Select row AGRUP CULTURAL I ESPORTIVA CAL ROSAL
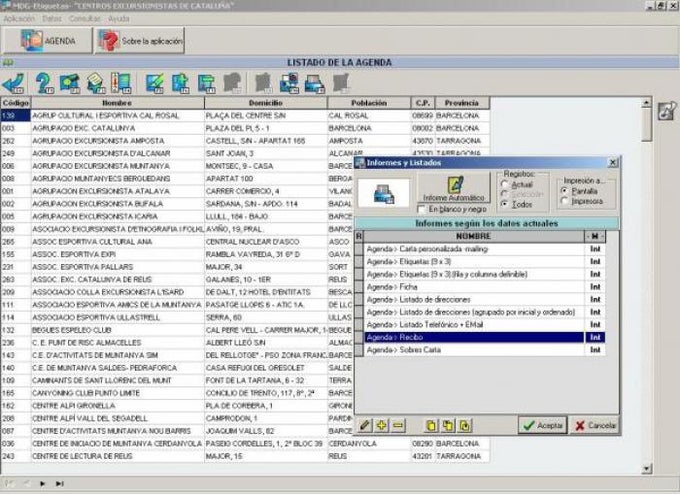Image resolution: width=680 pixels, height=494 pixels. (245, 115)
